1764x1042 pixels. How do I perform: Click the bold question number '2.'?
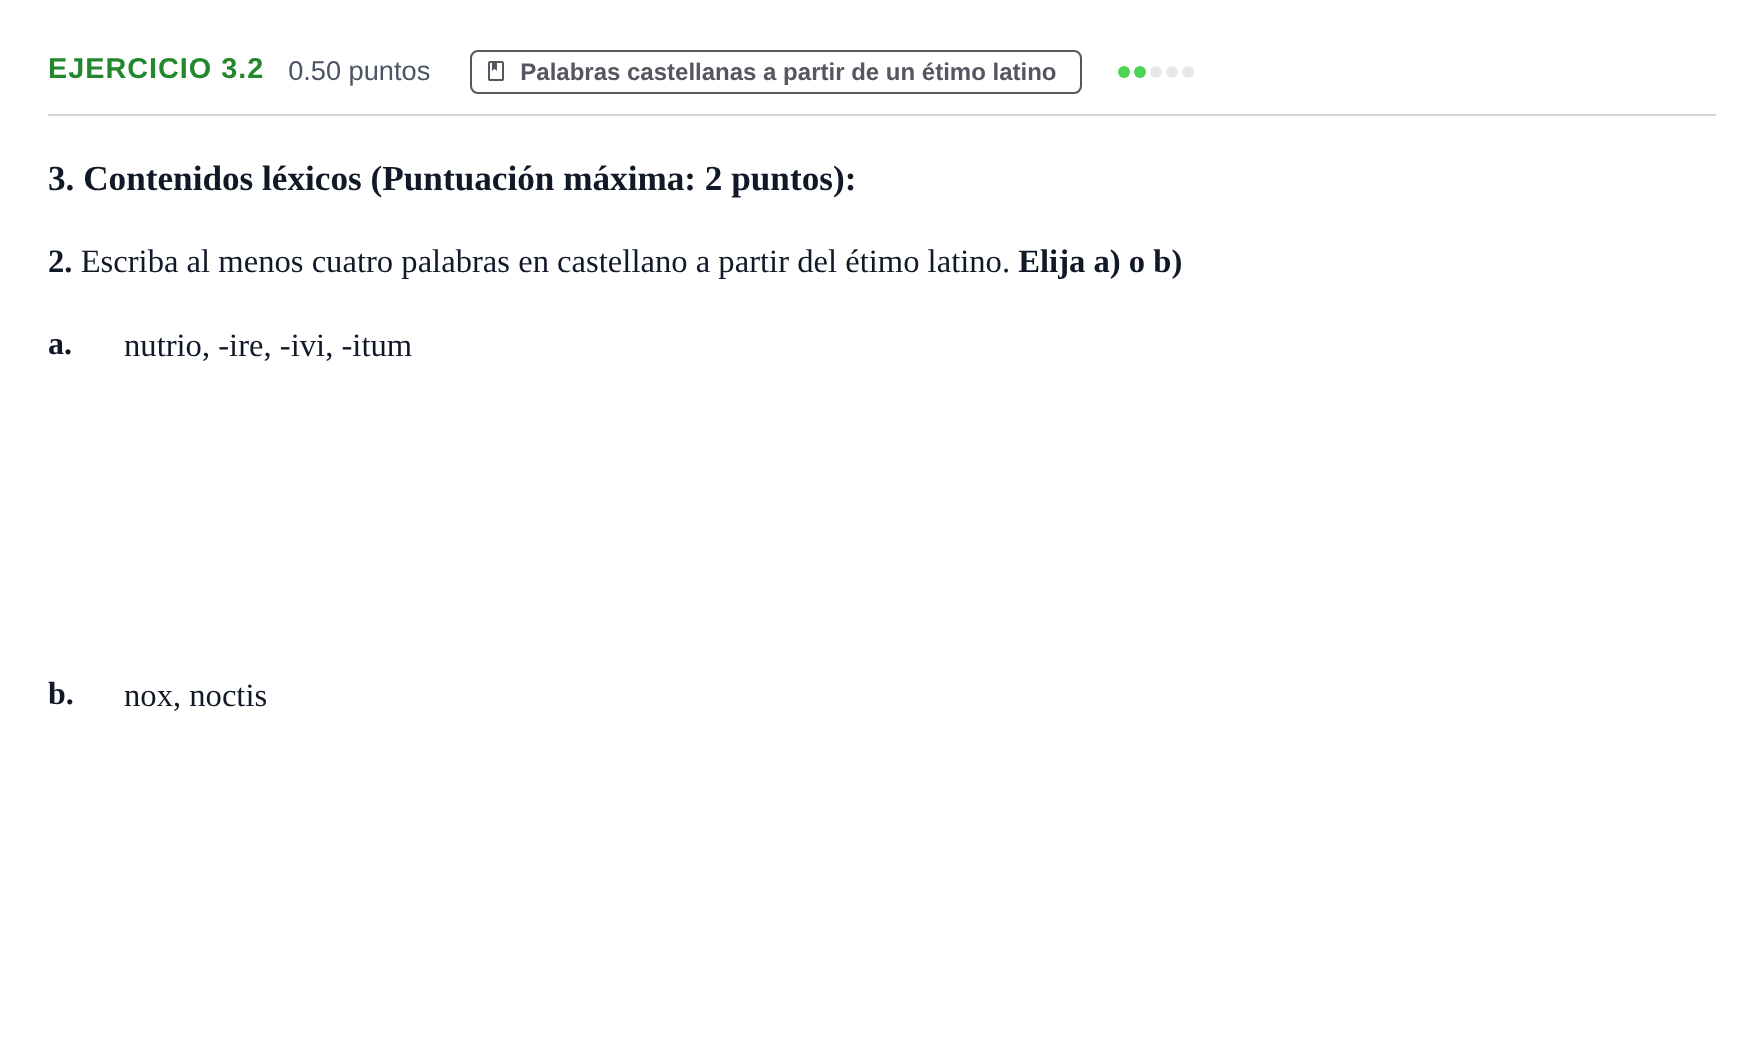pyautogui.click(x=60, y=262)
